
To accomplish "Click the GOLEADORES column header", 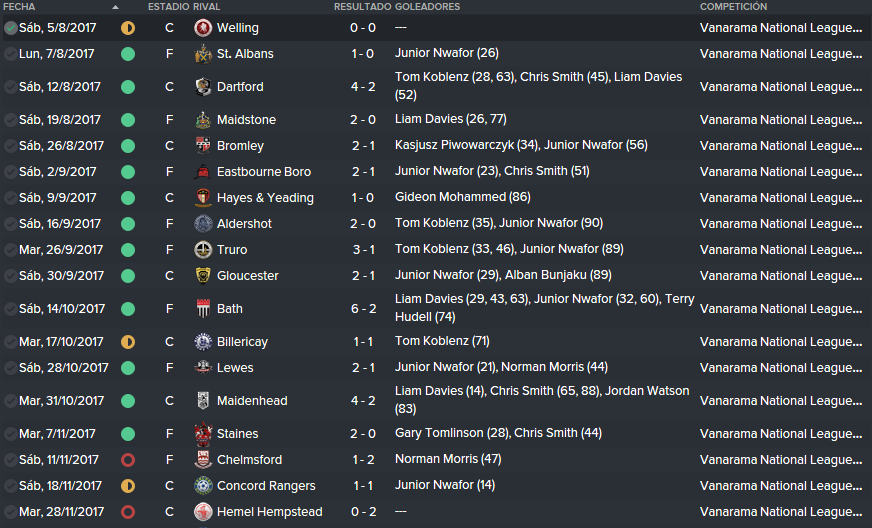I will click(x=427, y=7).
